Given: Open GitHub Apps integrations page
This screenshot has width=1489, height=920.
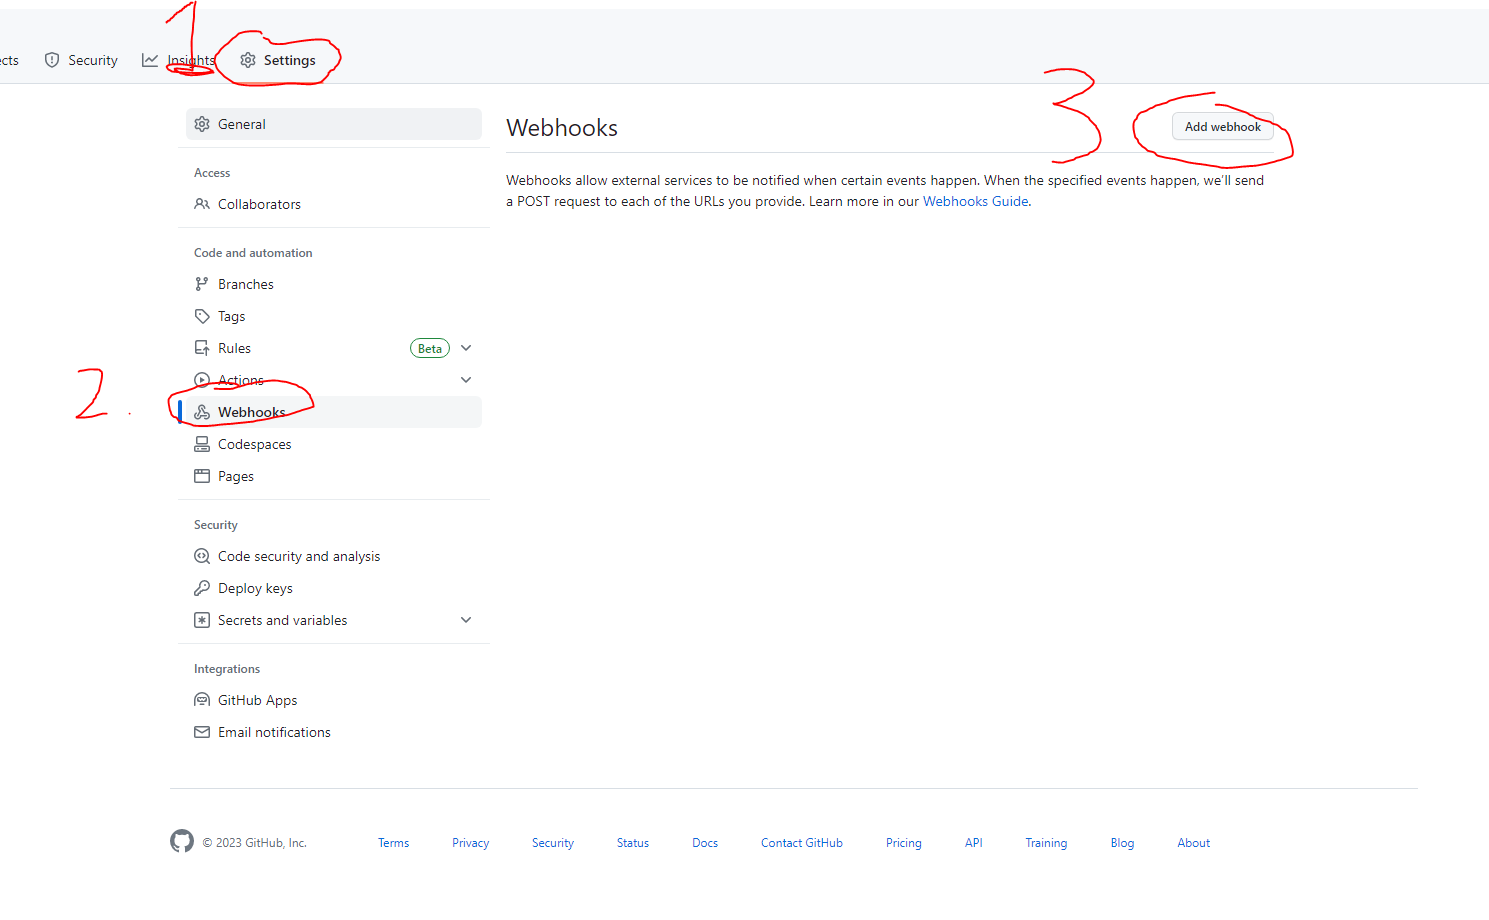Looking at the screenshot, I should tap(334, 700).
